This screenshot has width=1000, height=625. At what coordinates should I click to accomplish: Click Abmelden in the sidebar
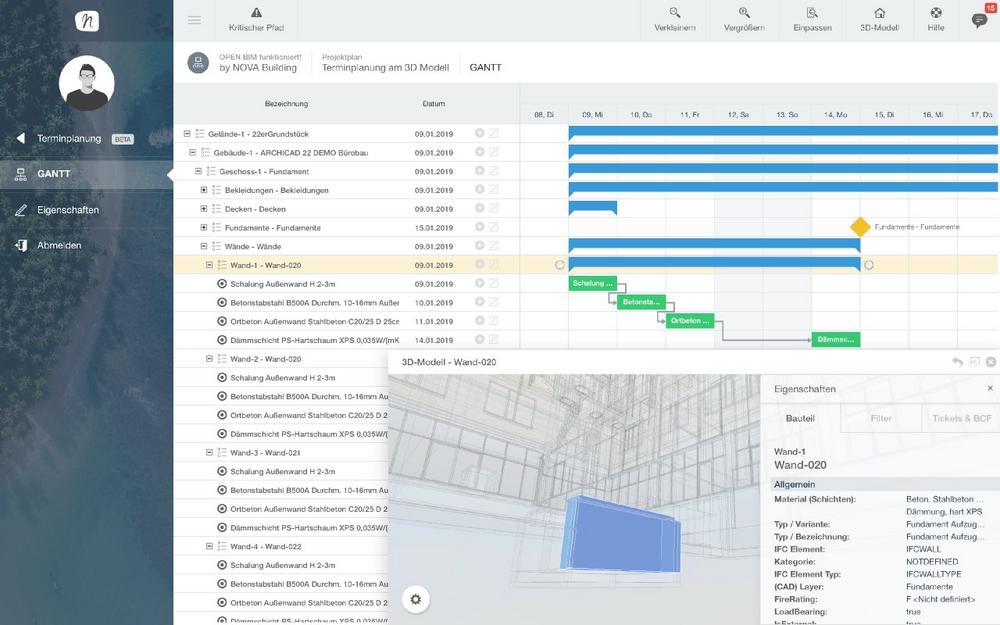point(59,245)
